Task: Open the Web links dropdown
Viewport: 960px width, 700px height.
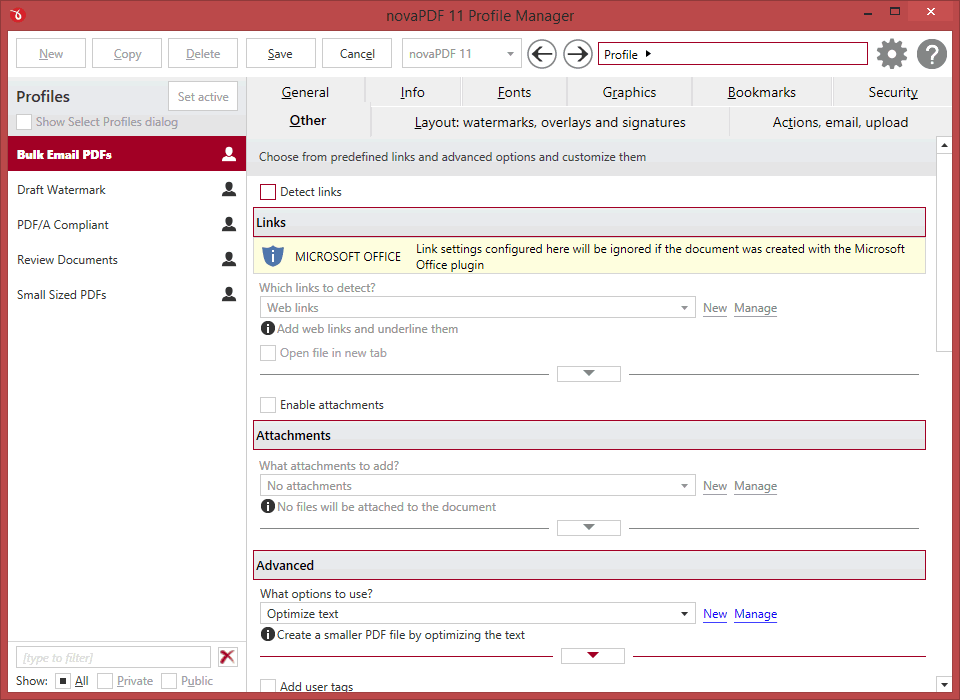Action: [478, 307]
